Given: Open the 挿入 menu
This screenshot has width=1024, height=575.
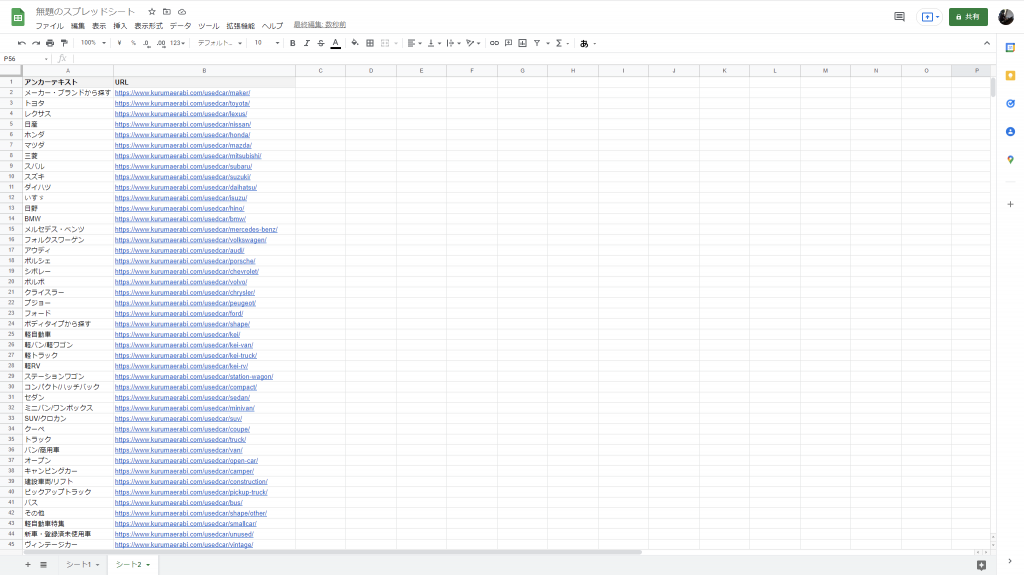Looking at the screenshot, I should [x=120, y=26].
